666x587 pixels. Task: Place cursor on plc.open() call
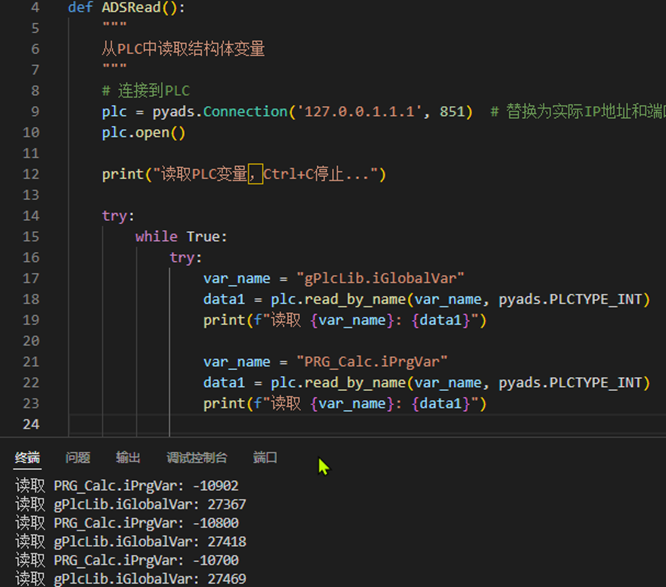coord(143,132)
